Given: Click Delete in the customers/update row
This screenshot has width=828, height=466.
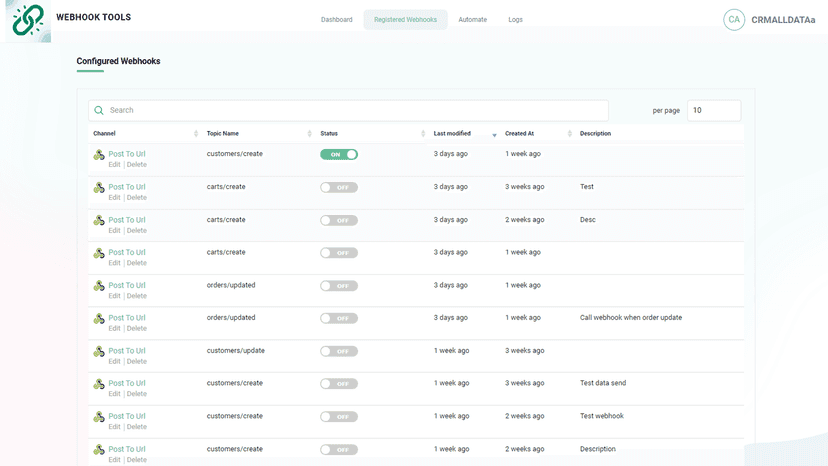Looking at the screenshot, I should pyautogui.click(x=137, y=361).
